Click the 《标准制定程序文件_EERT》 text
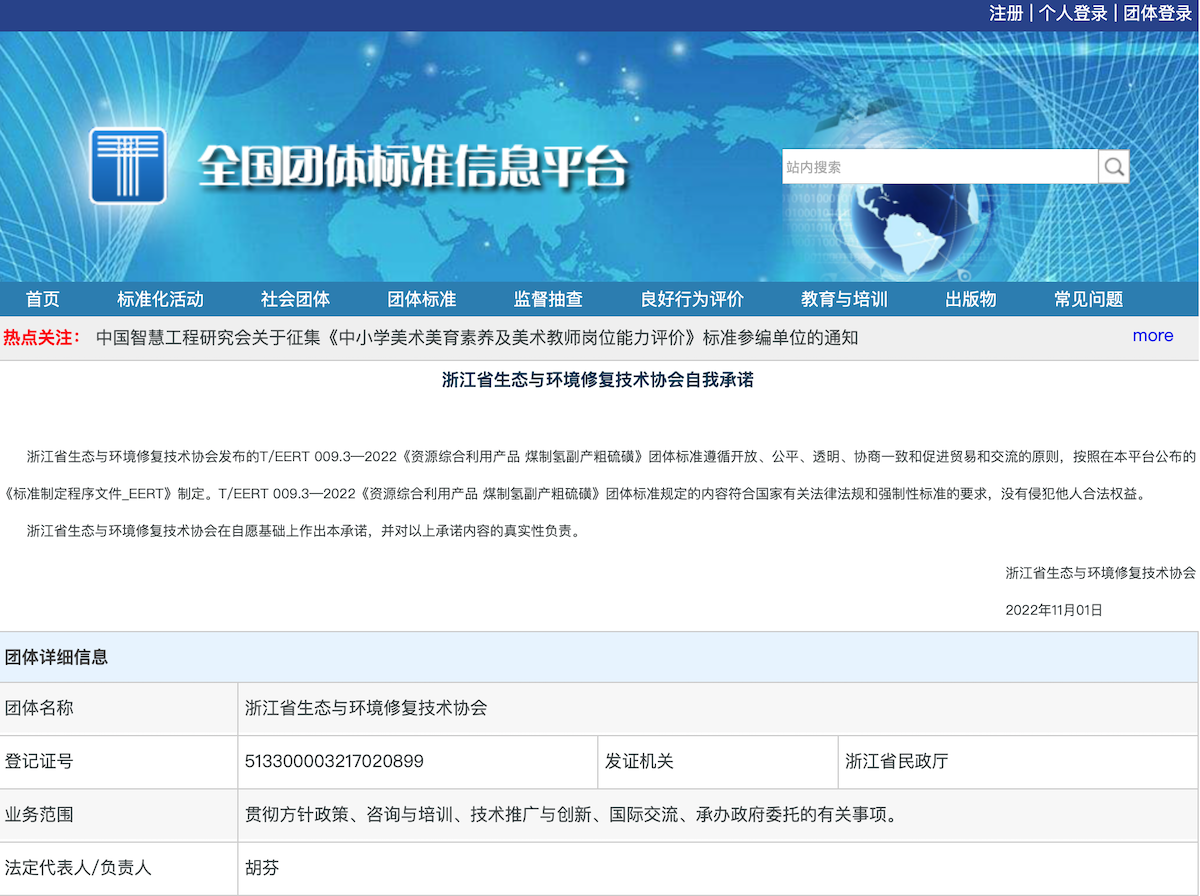The width and height of the screenshot is (1200, 896). pos(90,494)
